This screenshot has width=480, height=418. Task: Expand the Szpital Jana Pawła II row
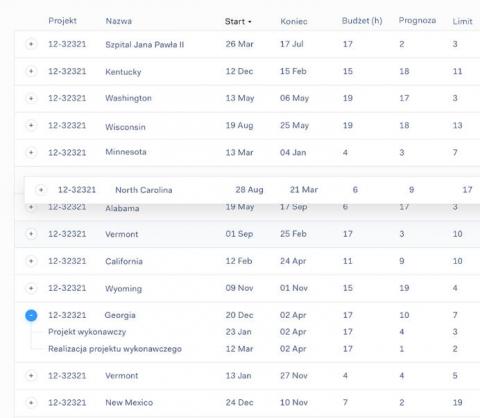point(31,44)
